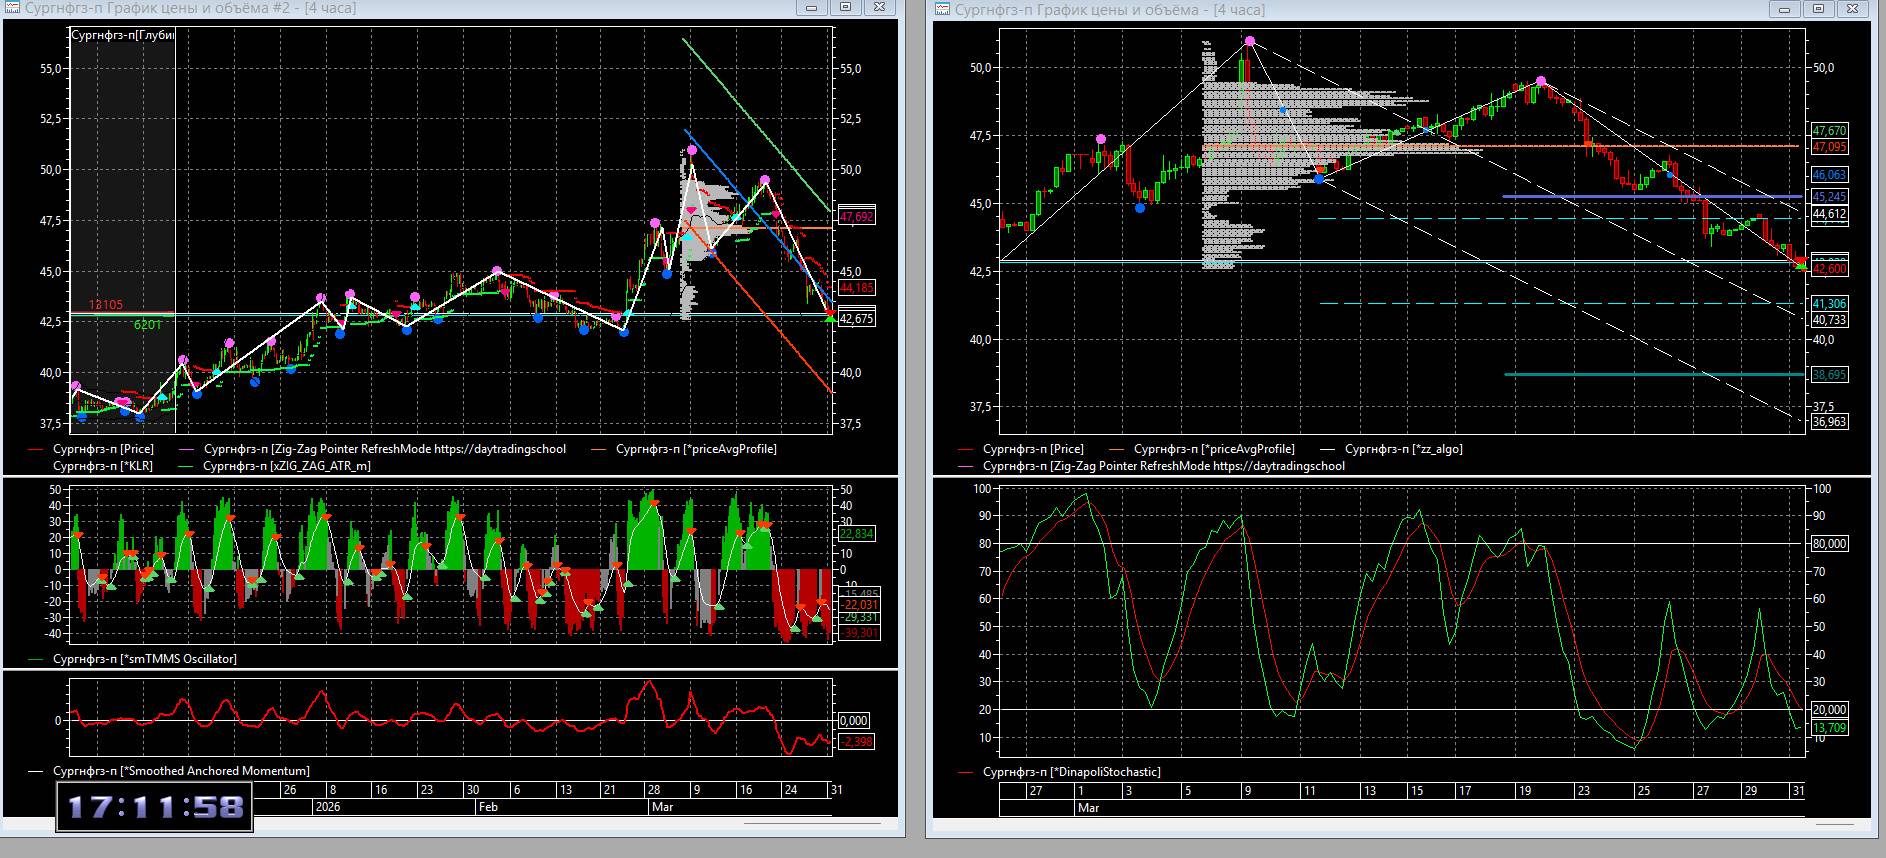Click the 47,692 price label on left chart
Viewport: 1886px width, 858px height.
coord(857,216)
